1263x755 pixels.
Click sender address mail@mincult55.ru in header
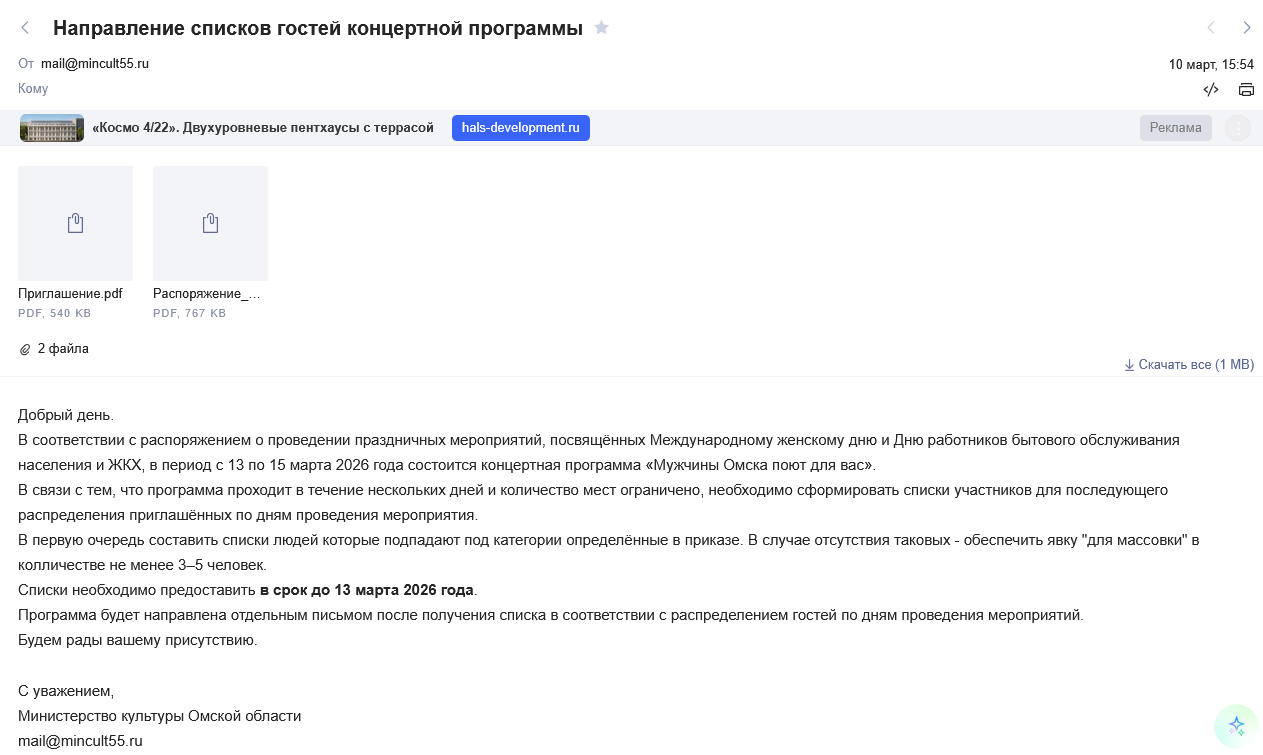tap(95, 63)
